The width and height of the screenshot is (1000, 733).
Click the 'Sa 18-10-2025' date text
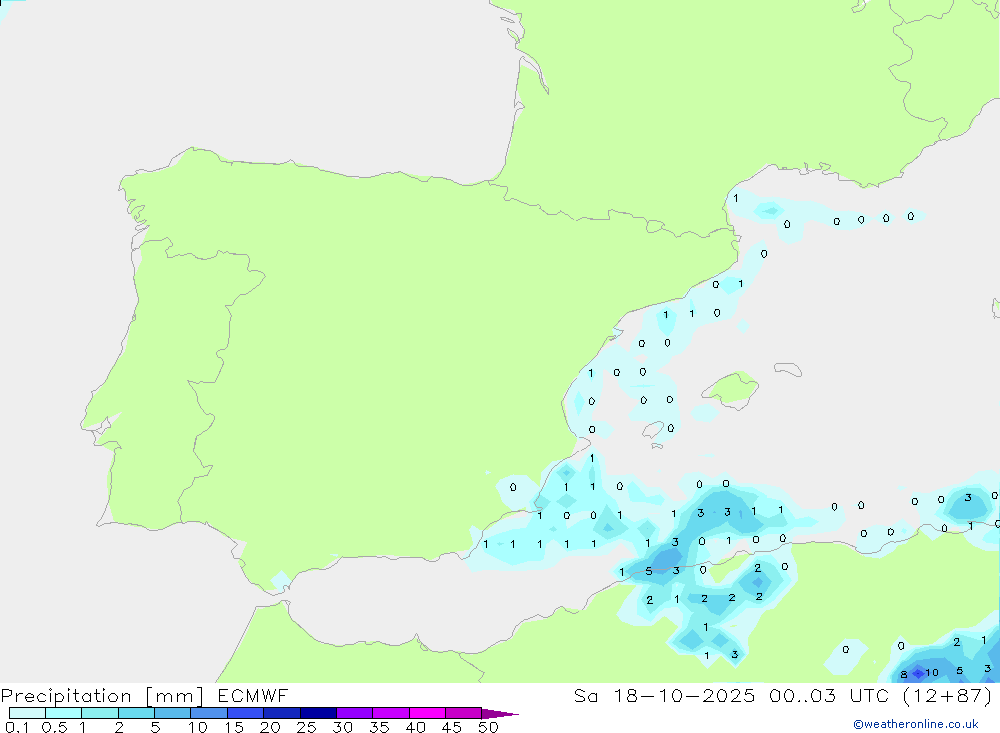tap(664, 695)
